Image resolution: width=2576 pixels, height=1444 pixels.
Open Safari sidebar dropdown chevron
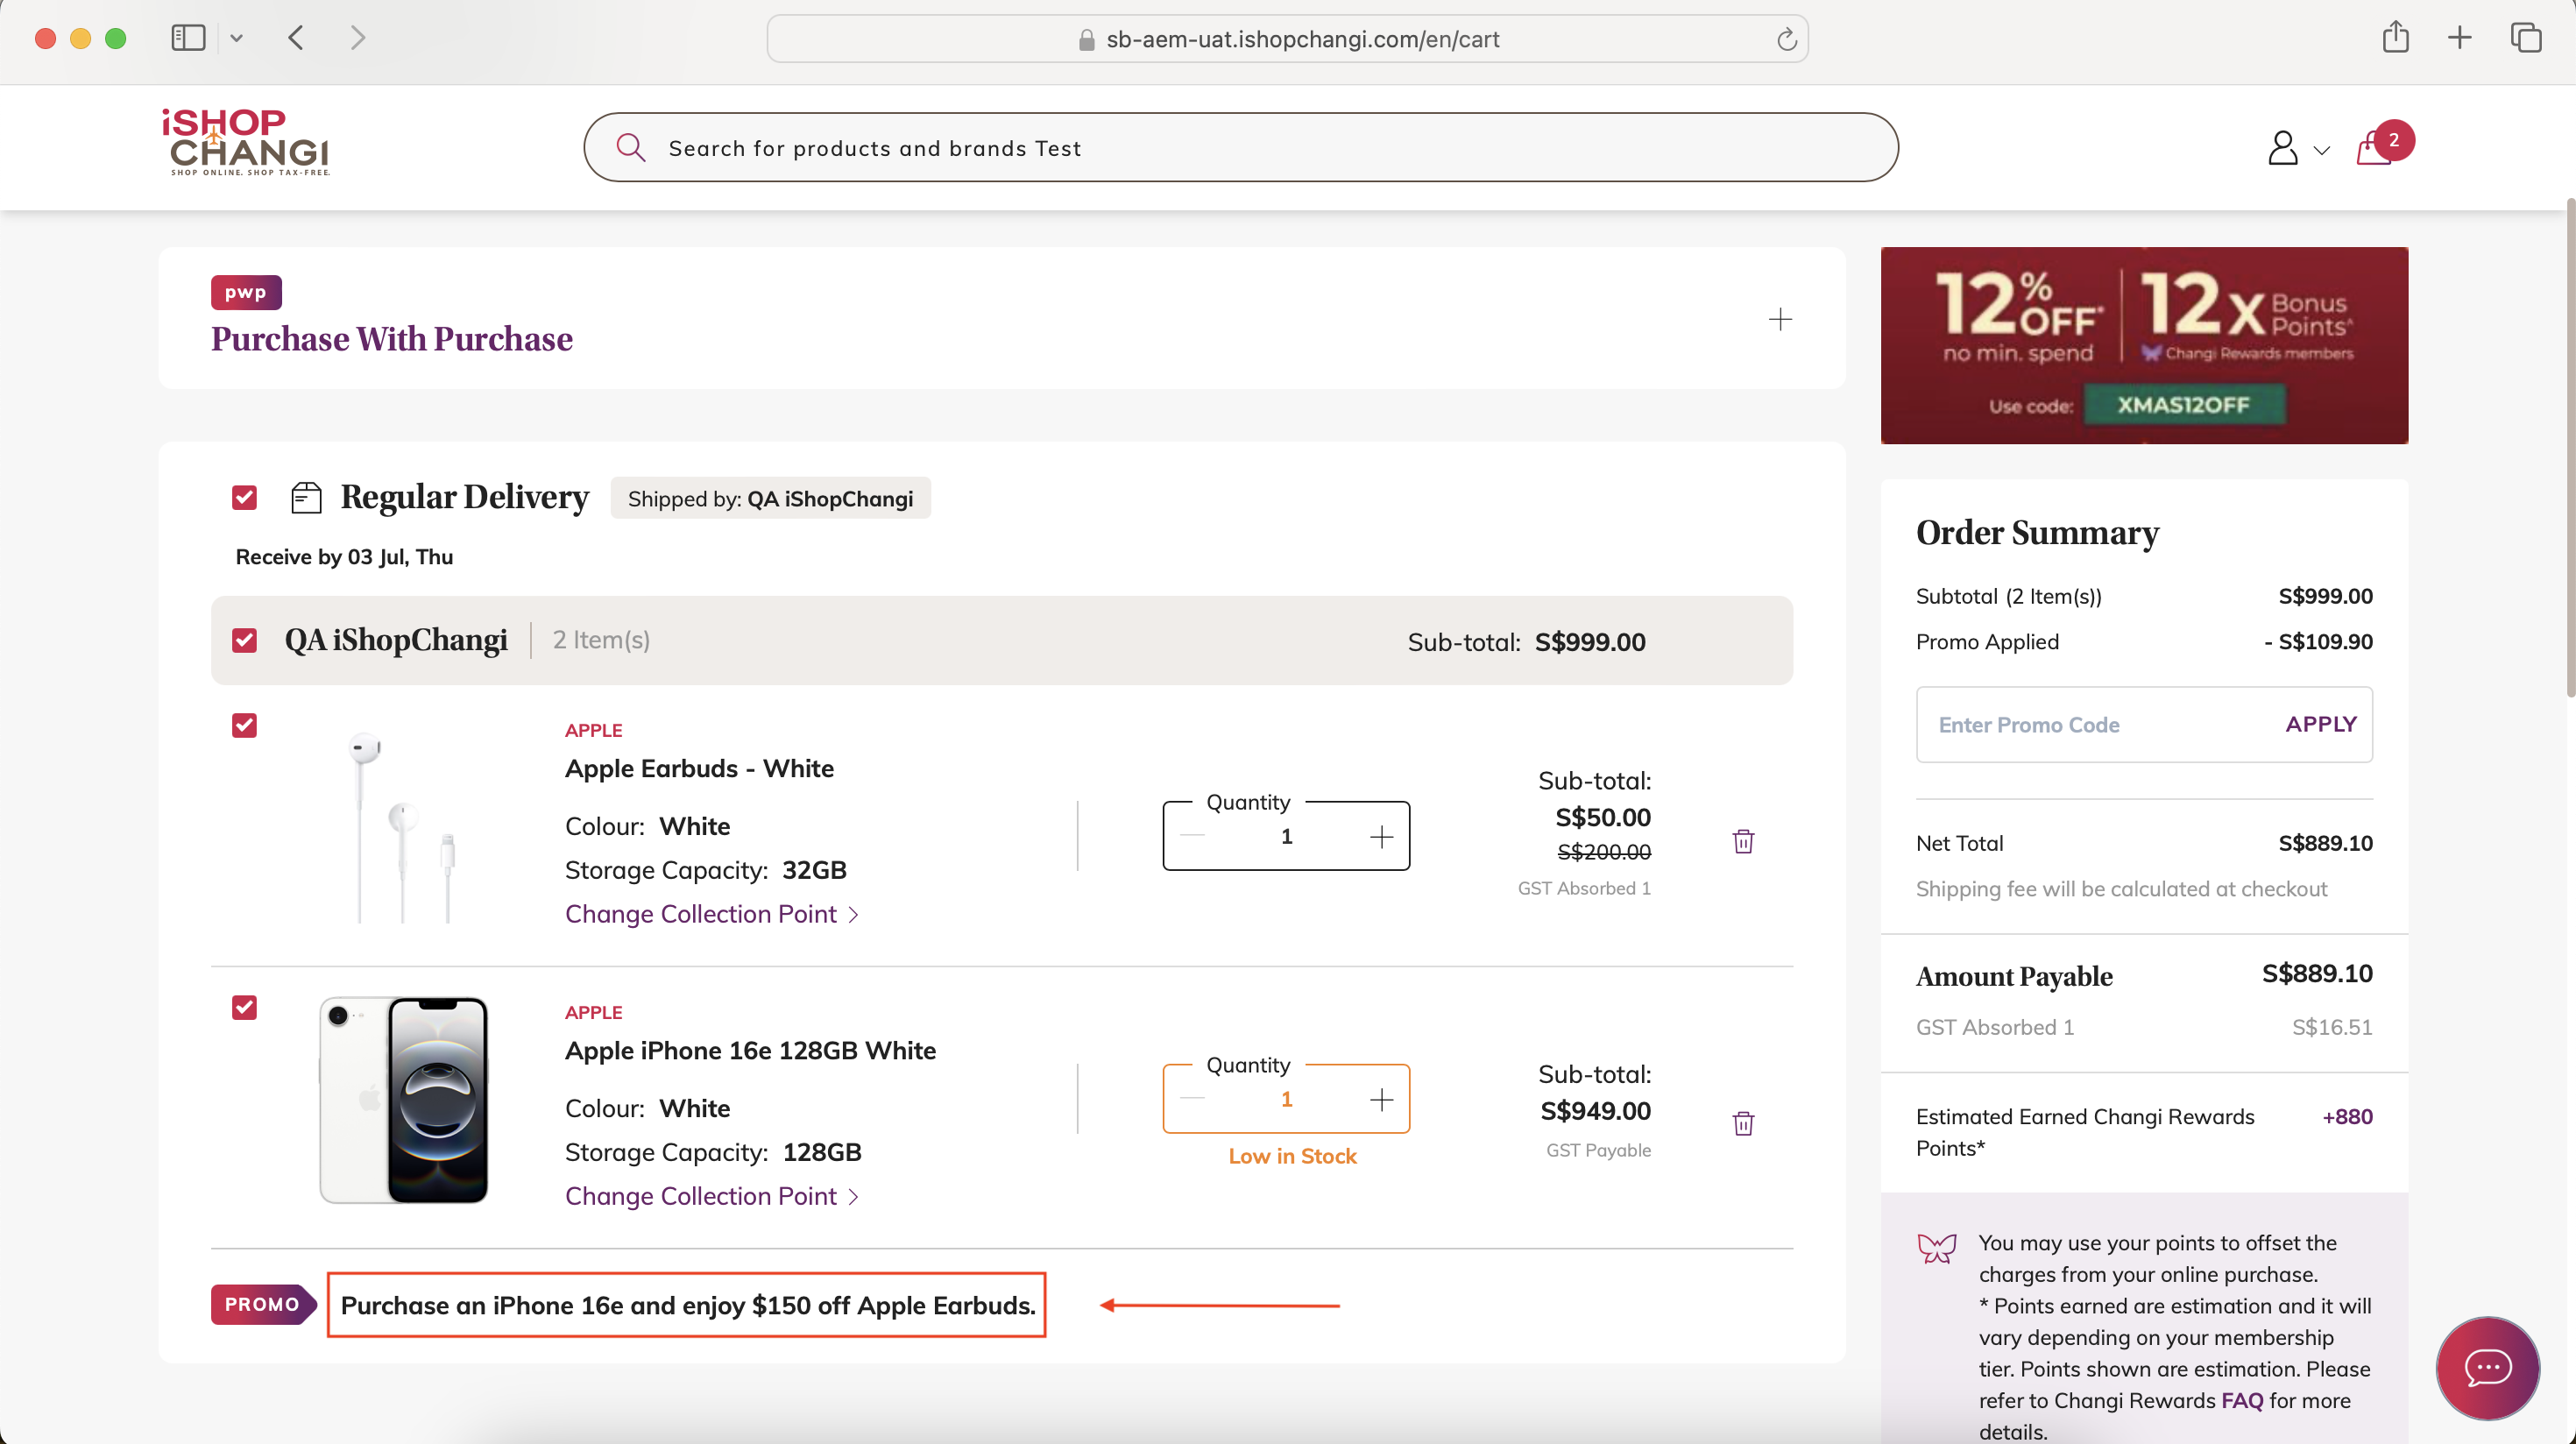(x=236, y=38)
